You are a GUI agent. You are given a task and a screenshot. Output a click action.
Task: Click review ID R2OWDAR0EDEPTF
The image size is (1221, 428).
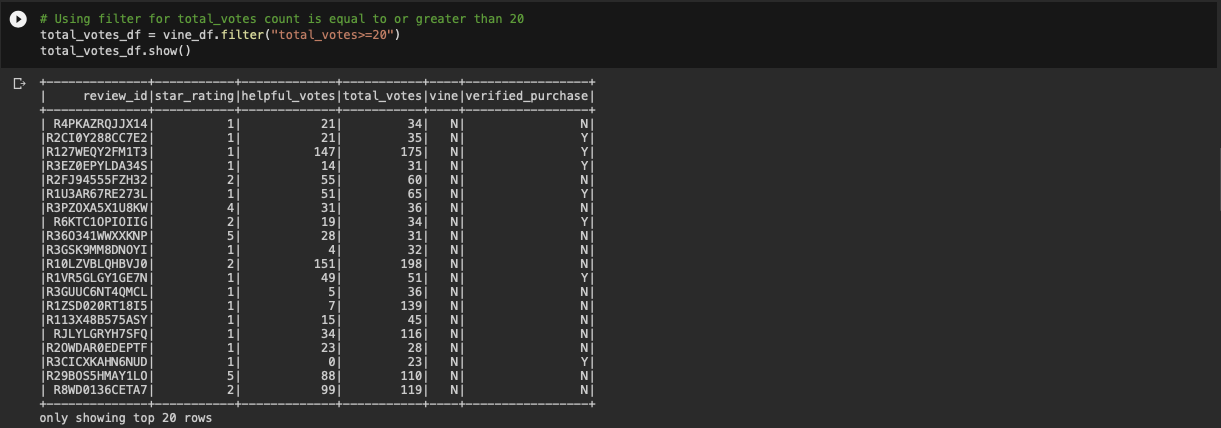pyautogui.click(x=97, y=348)
